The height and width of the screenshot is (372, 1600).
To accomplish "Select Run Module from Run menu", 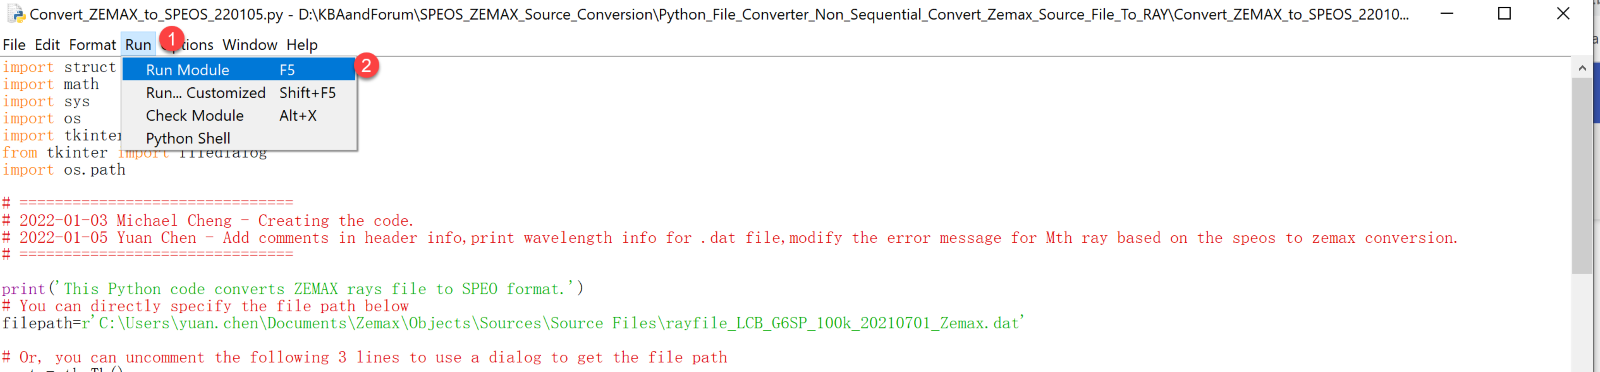I will [239, 69].
